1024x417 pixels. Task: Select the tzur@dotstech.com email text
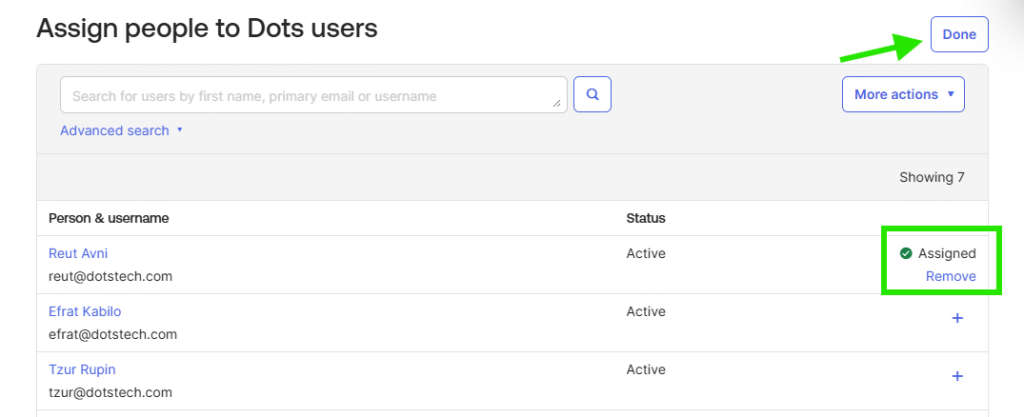click(110, 393)
